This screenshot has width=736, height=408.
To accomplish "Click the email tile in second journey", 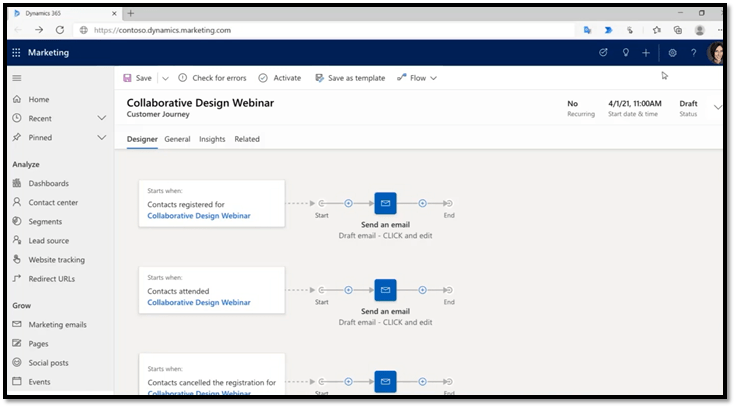I will pyautogui.click(x=385, y=290).
